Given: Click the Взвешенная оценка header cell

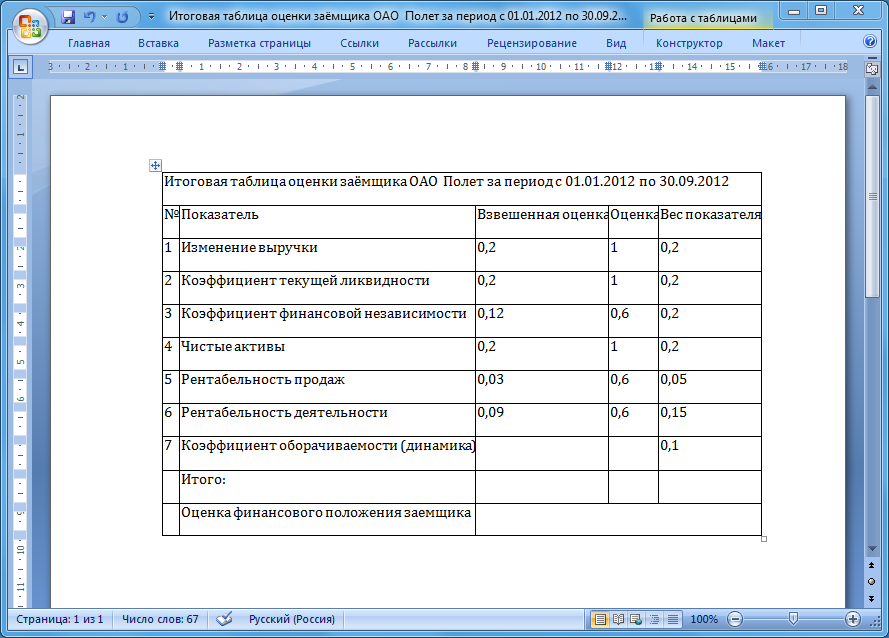Looking at the screenshot, I should (x=542, y=222).
